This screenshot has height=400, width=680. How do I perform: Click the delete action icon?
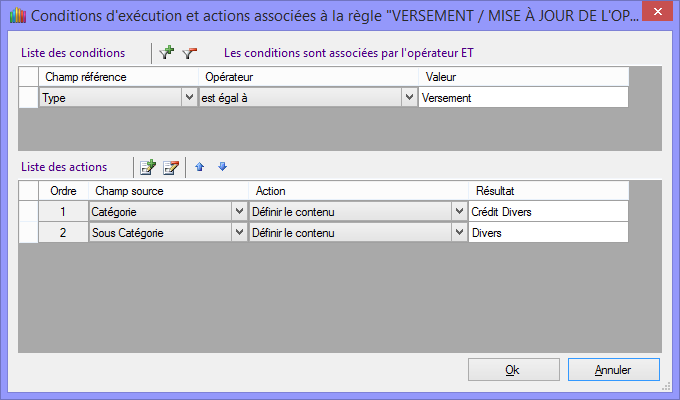point(170,167)
